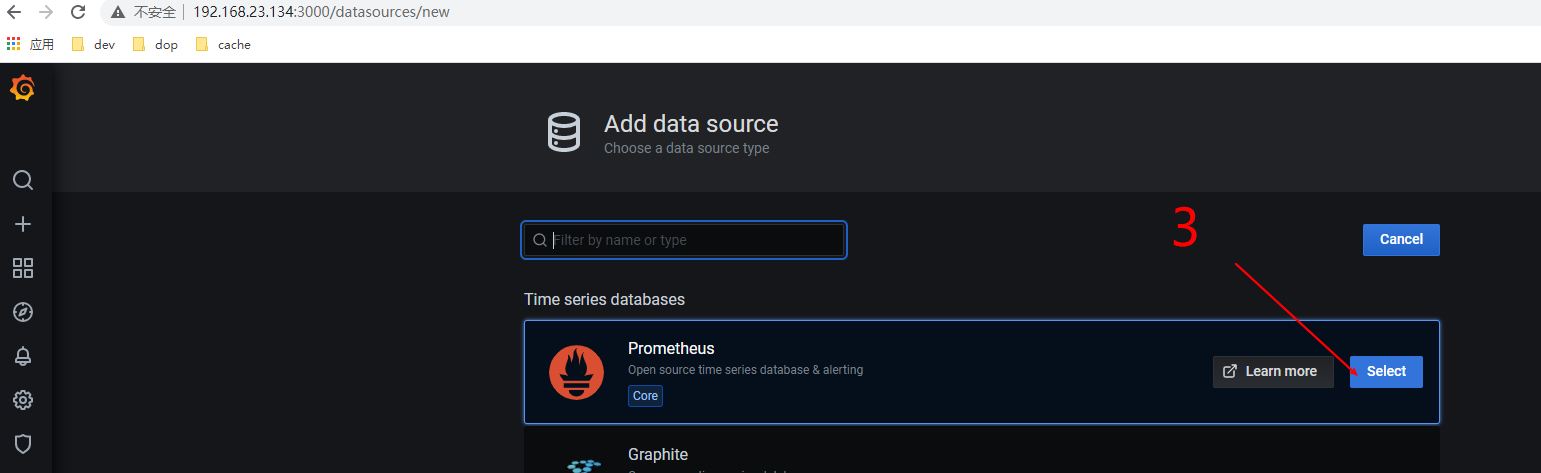1541x473 pixels.
Task: Open the Configuration gear icon
Action: click(x=23, y=400)
